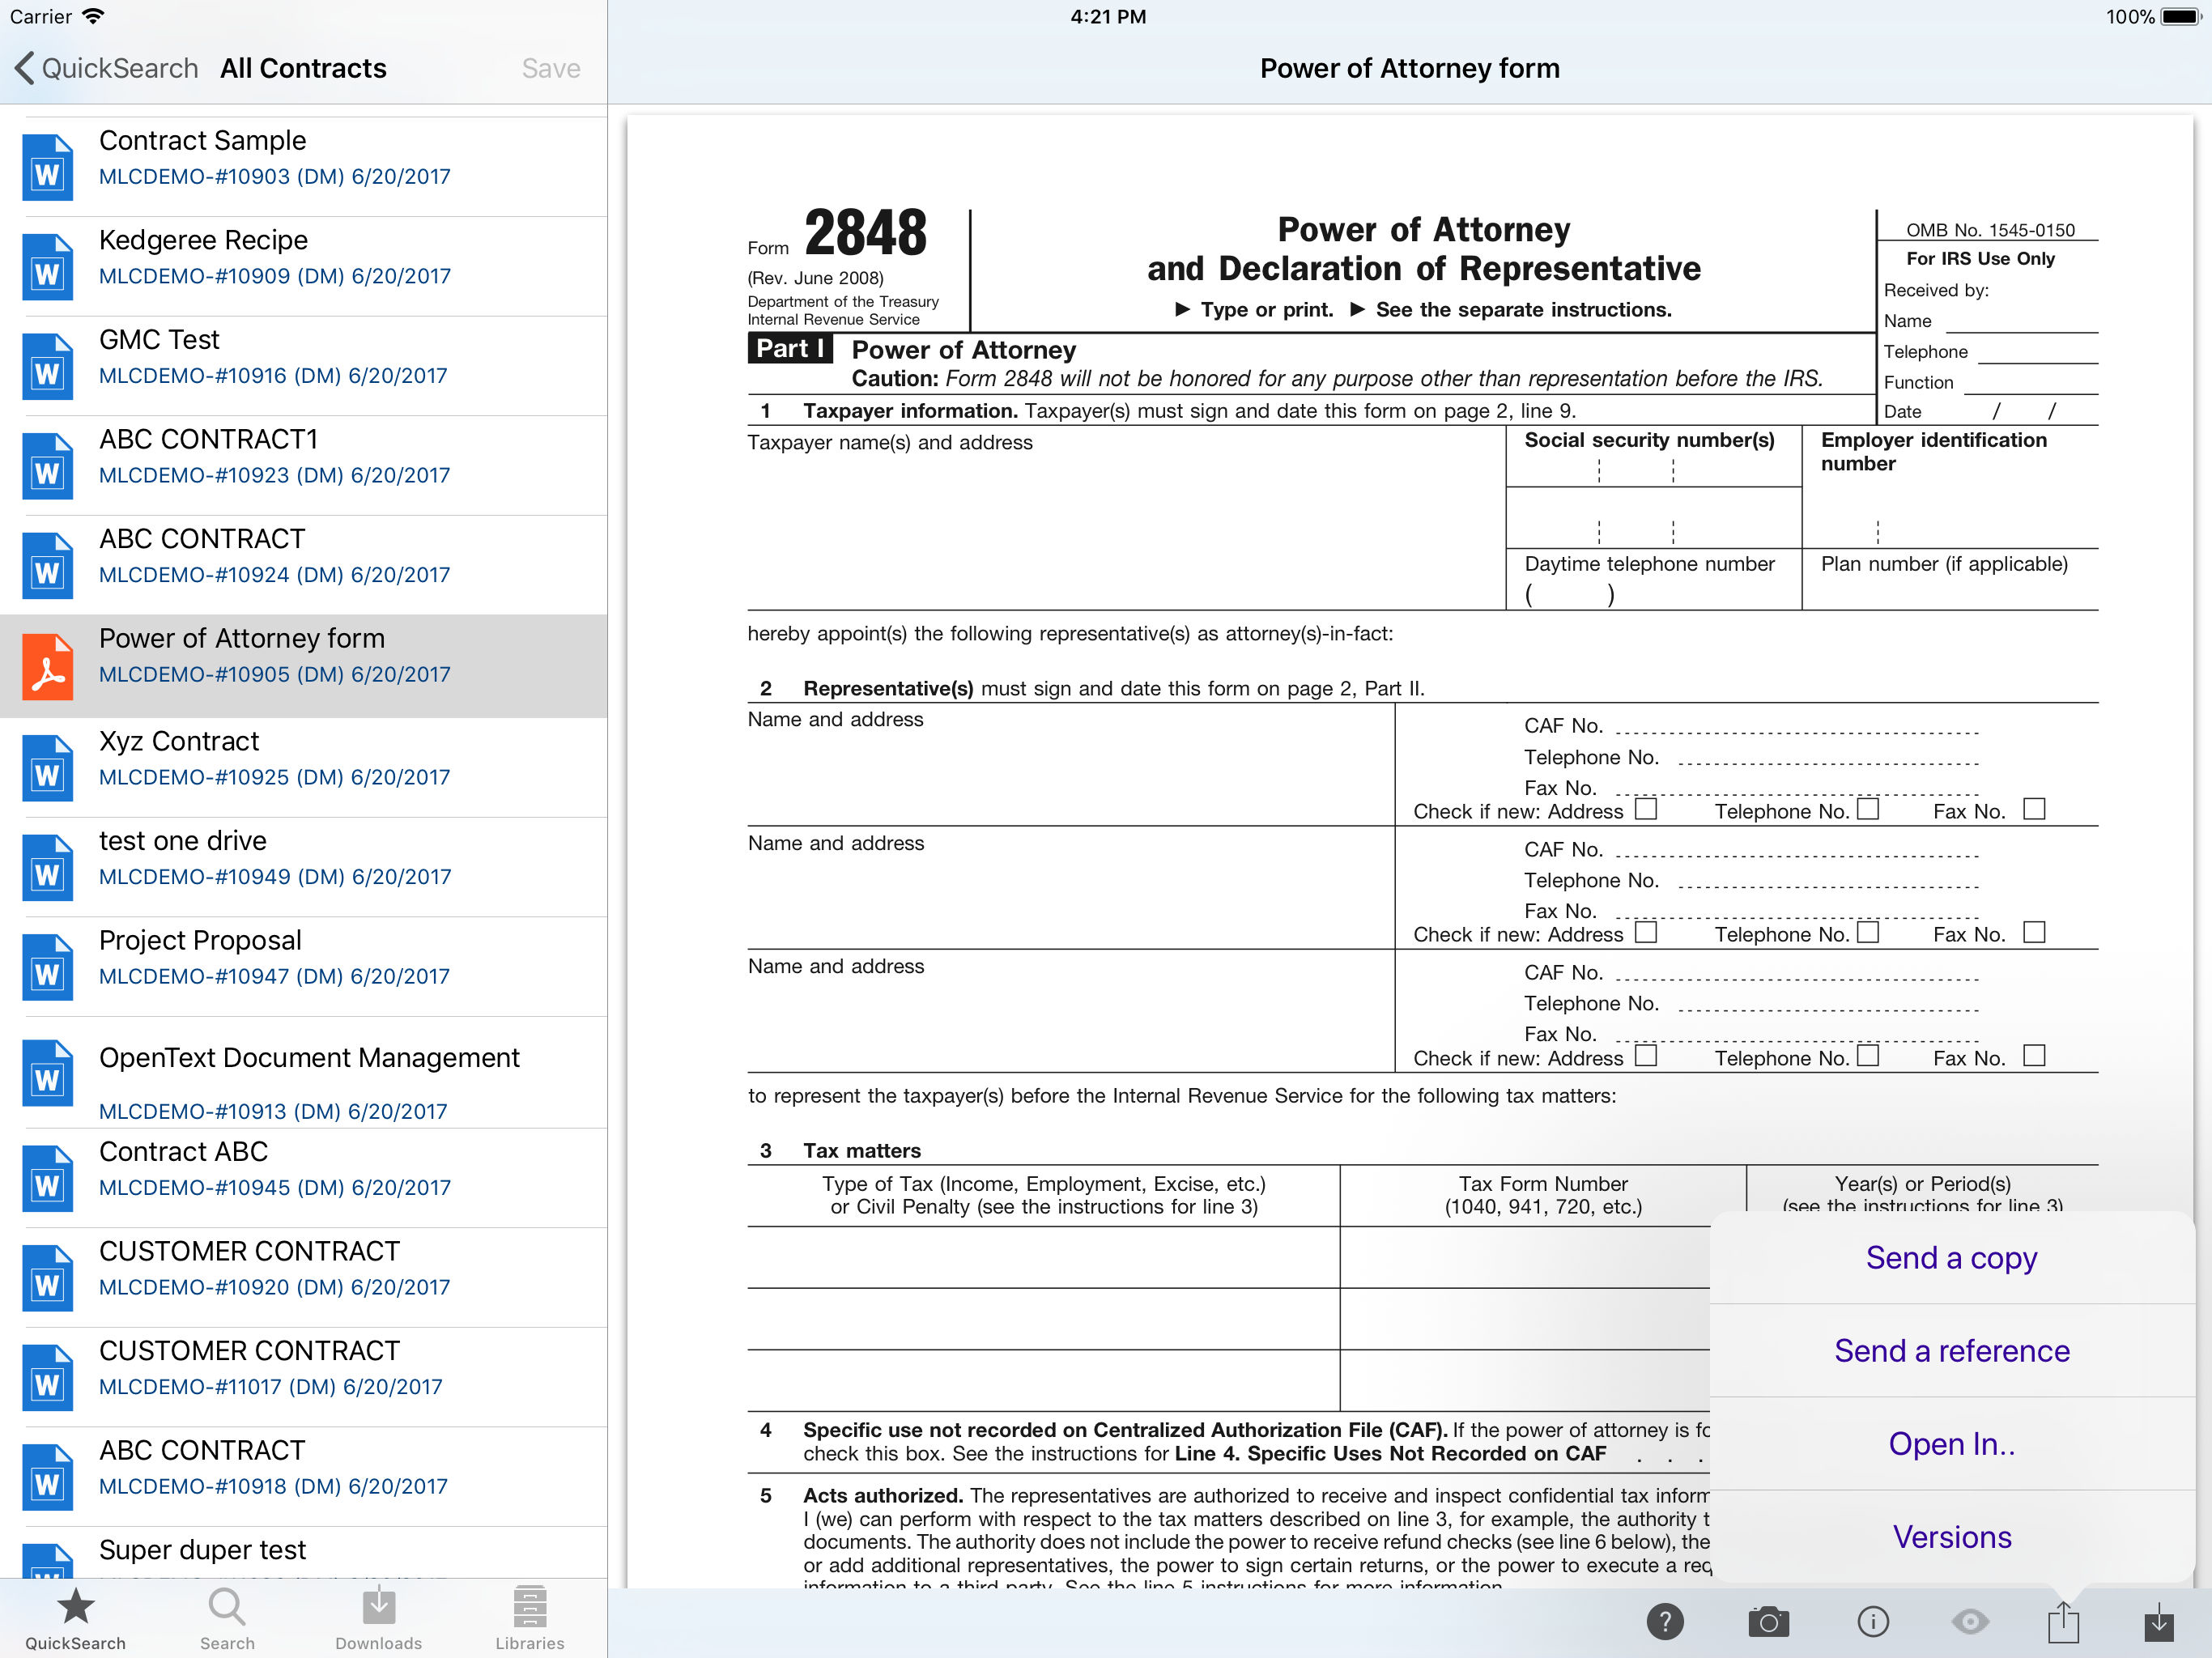Check Telephone No. box for third representative
The height and width of the screenshot is (1658, 2212).
pyautogui.click(x=1868, y=1055)
